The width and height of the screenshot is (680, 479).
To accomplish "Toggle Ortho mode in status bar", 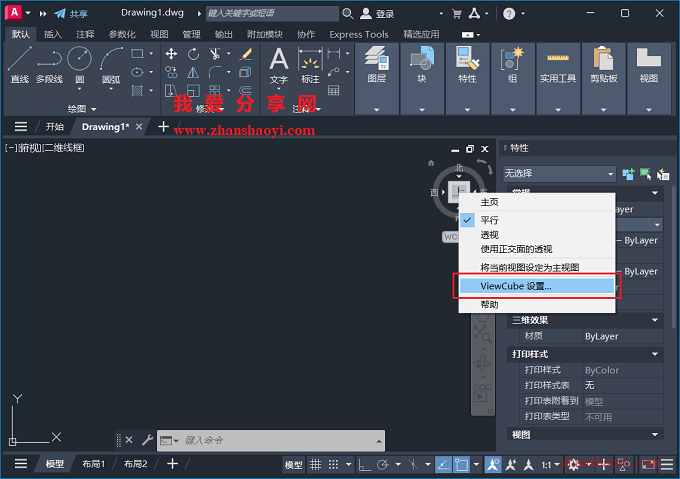I will [364, 465].
